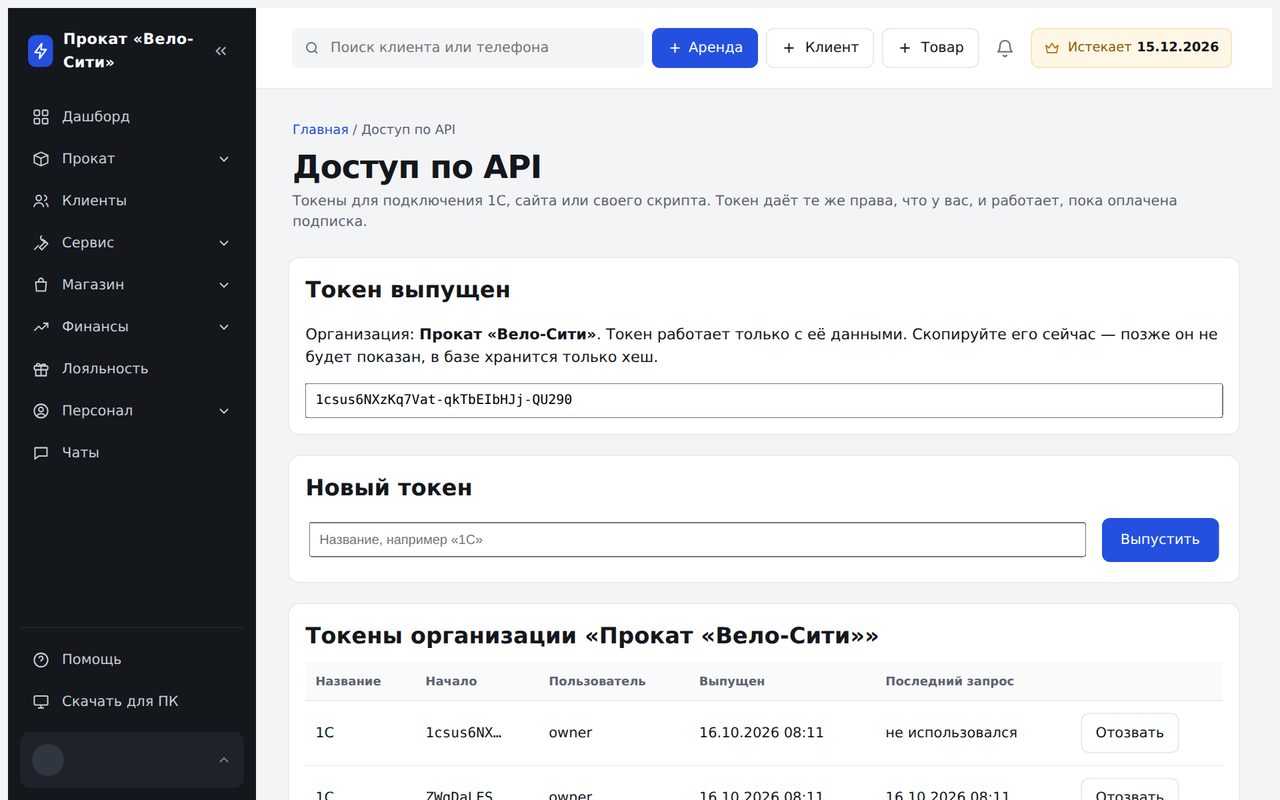Click the Финансы trend icon
The image size is (1280, 800).
[x=41, y=327]
